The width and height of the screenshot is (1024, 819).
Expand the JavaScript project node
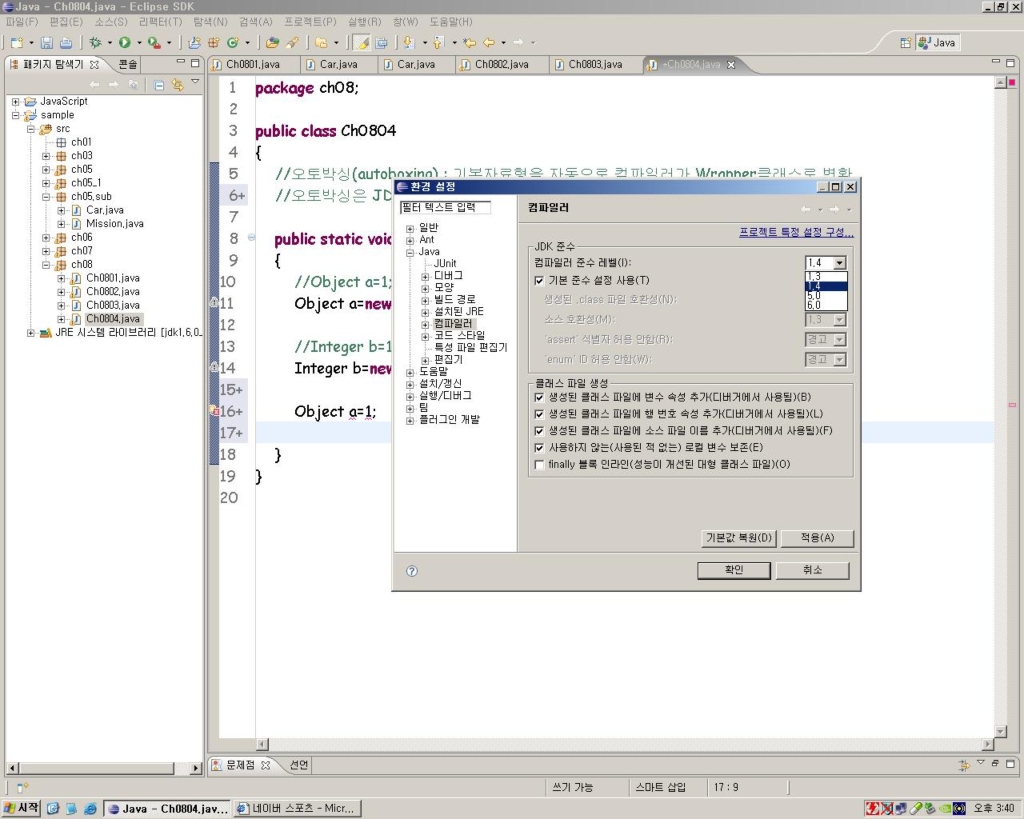click(15, 101)
